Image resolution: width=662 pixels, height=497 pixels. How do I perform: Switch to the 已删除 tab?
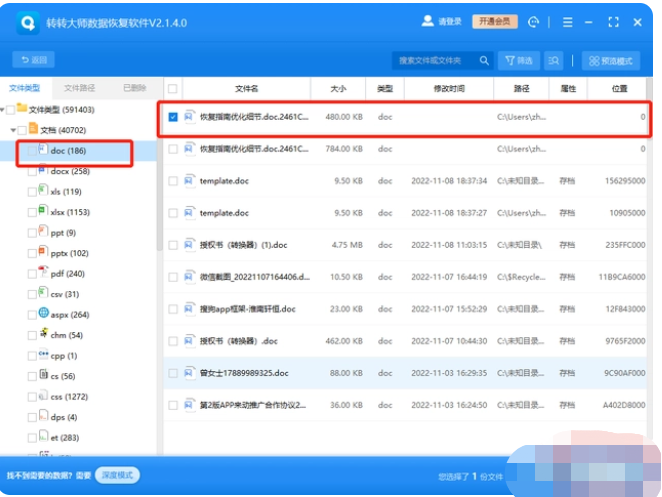pyautogui.click(x=133, y=88)
